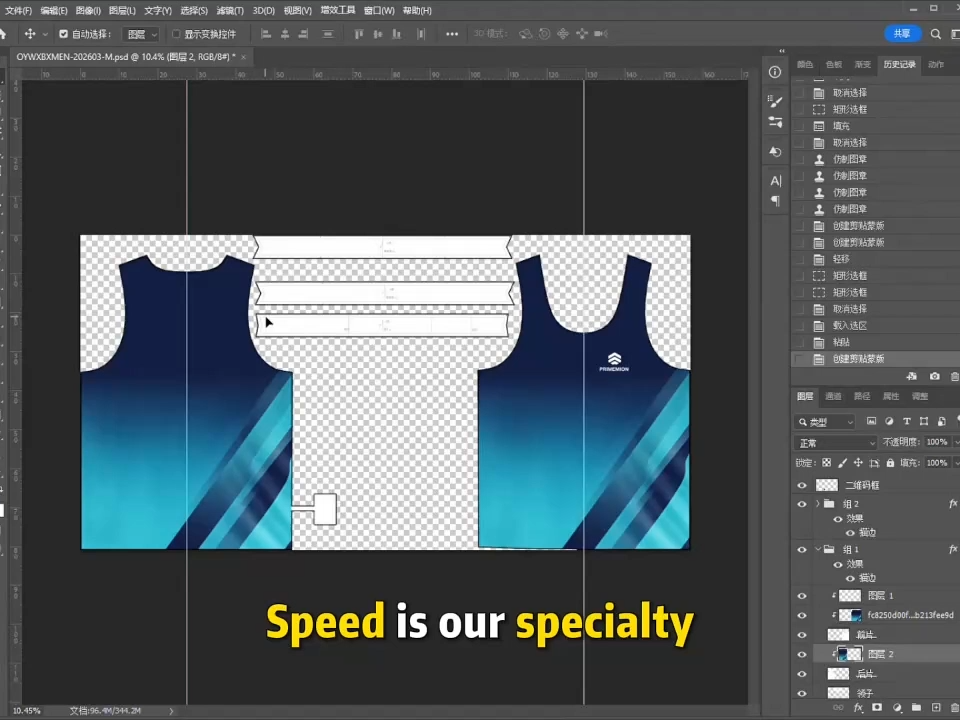
Task: Expand the 组 2 layer group
Action: 818,504
